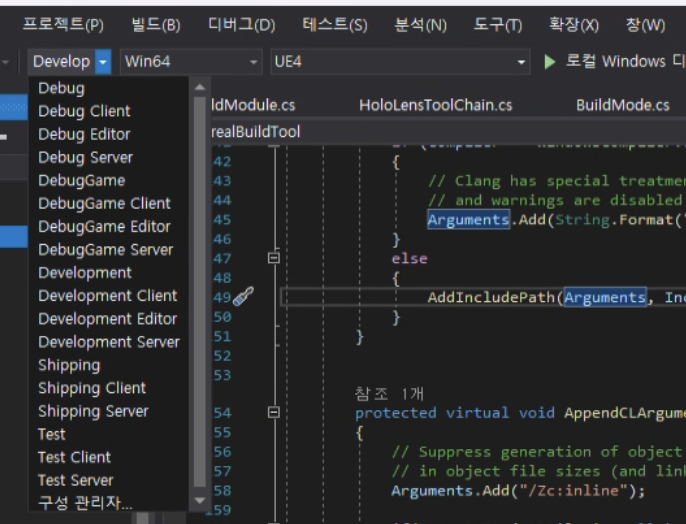The width and height of the screenshot is (686, 524).
Task: Collapse the else block at line 47
Action: pyautogui.click(x=274, y=258)
